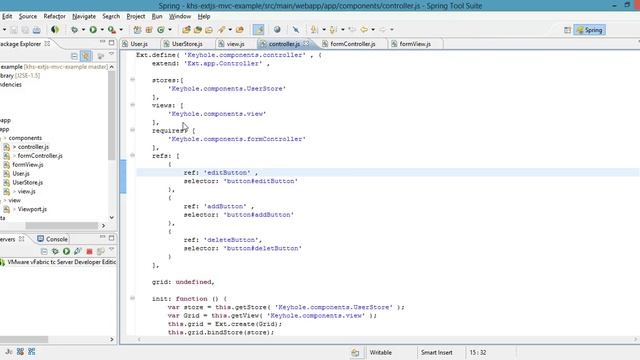Open Package Explorer view menu triangle

click(111, 54)
